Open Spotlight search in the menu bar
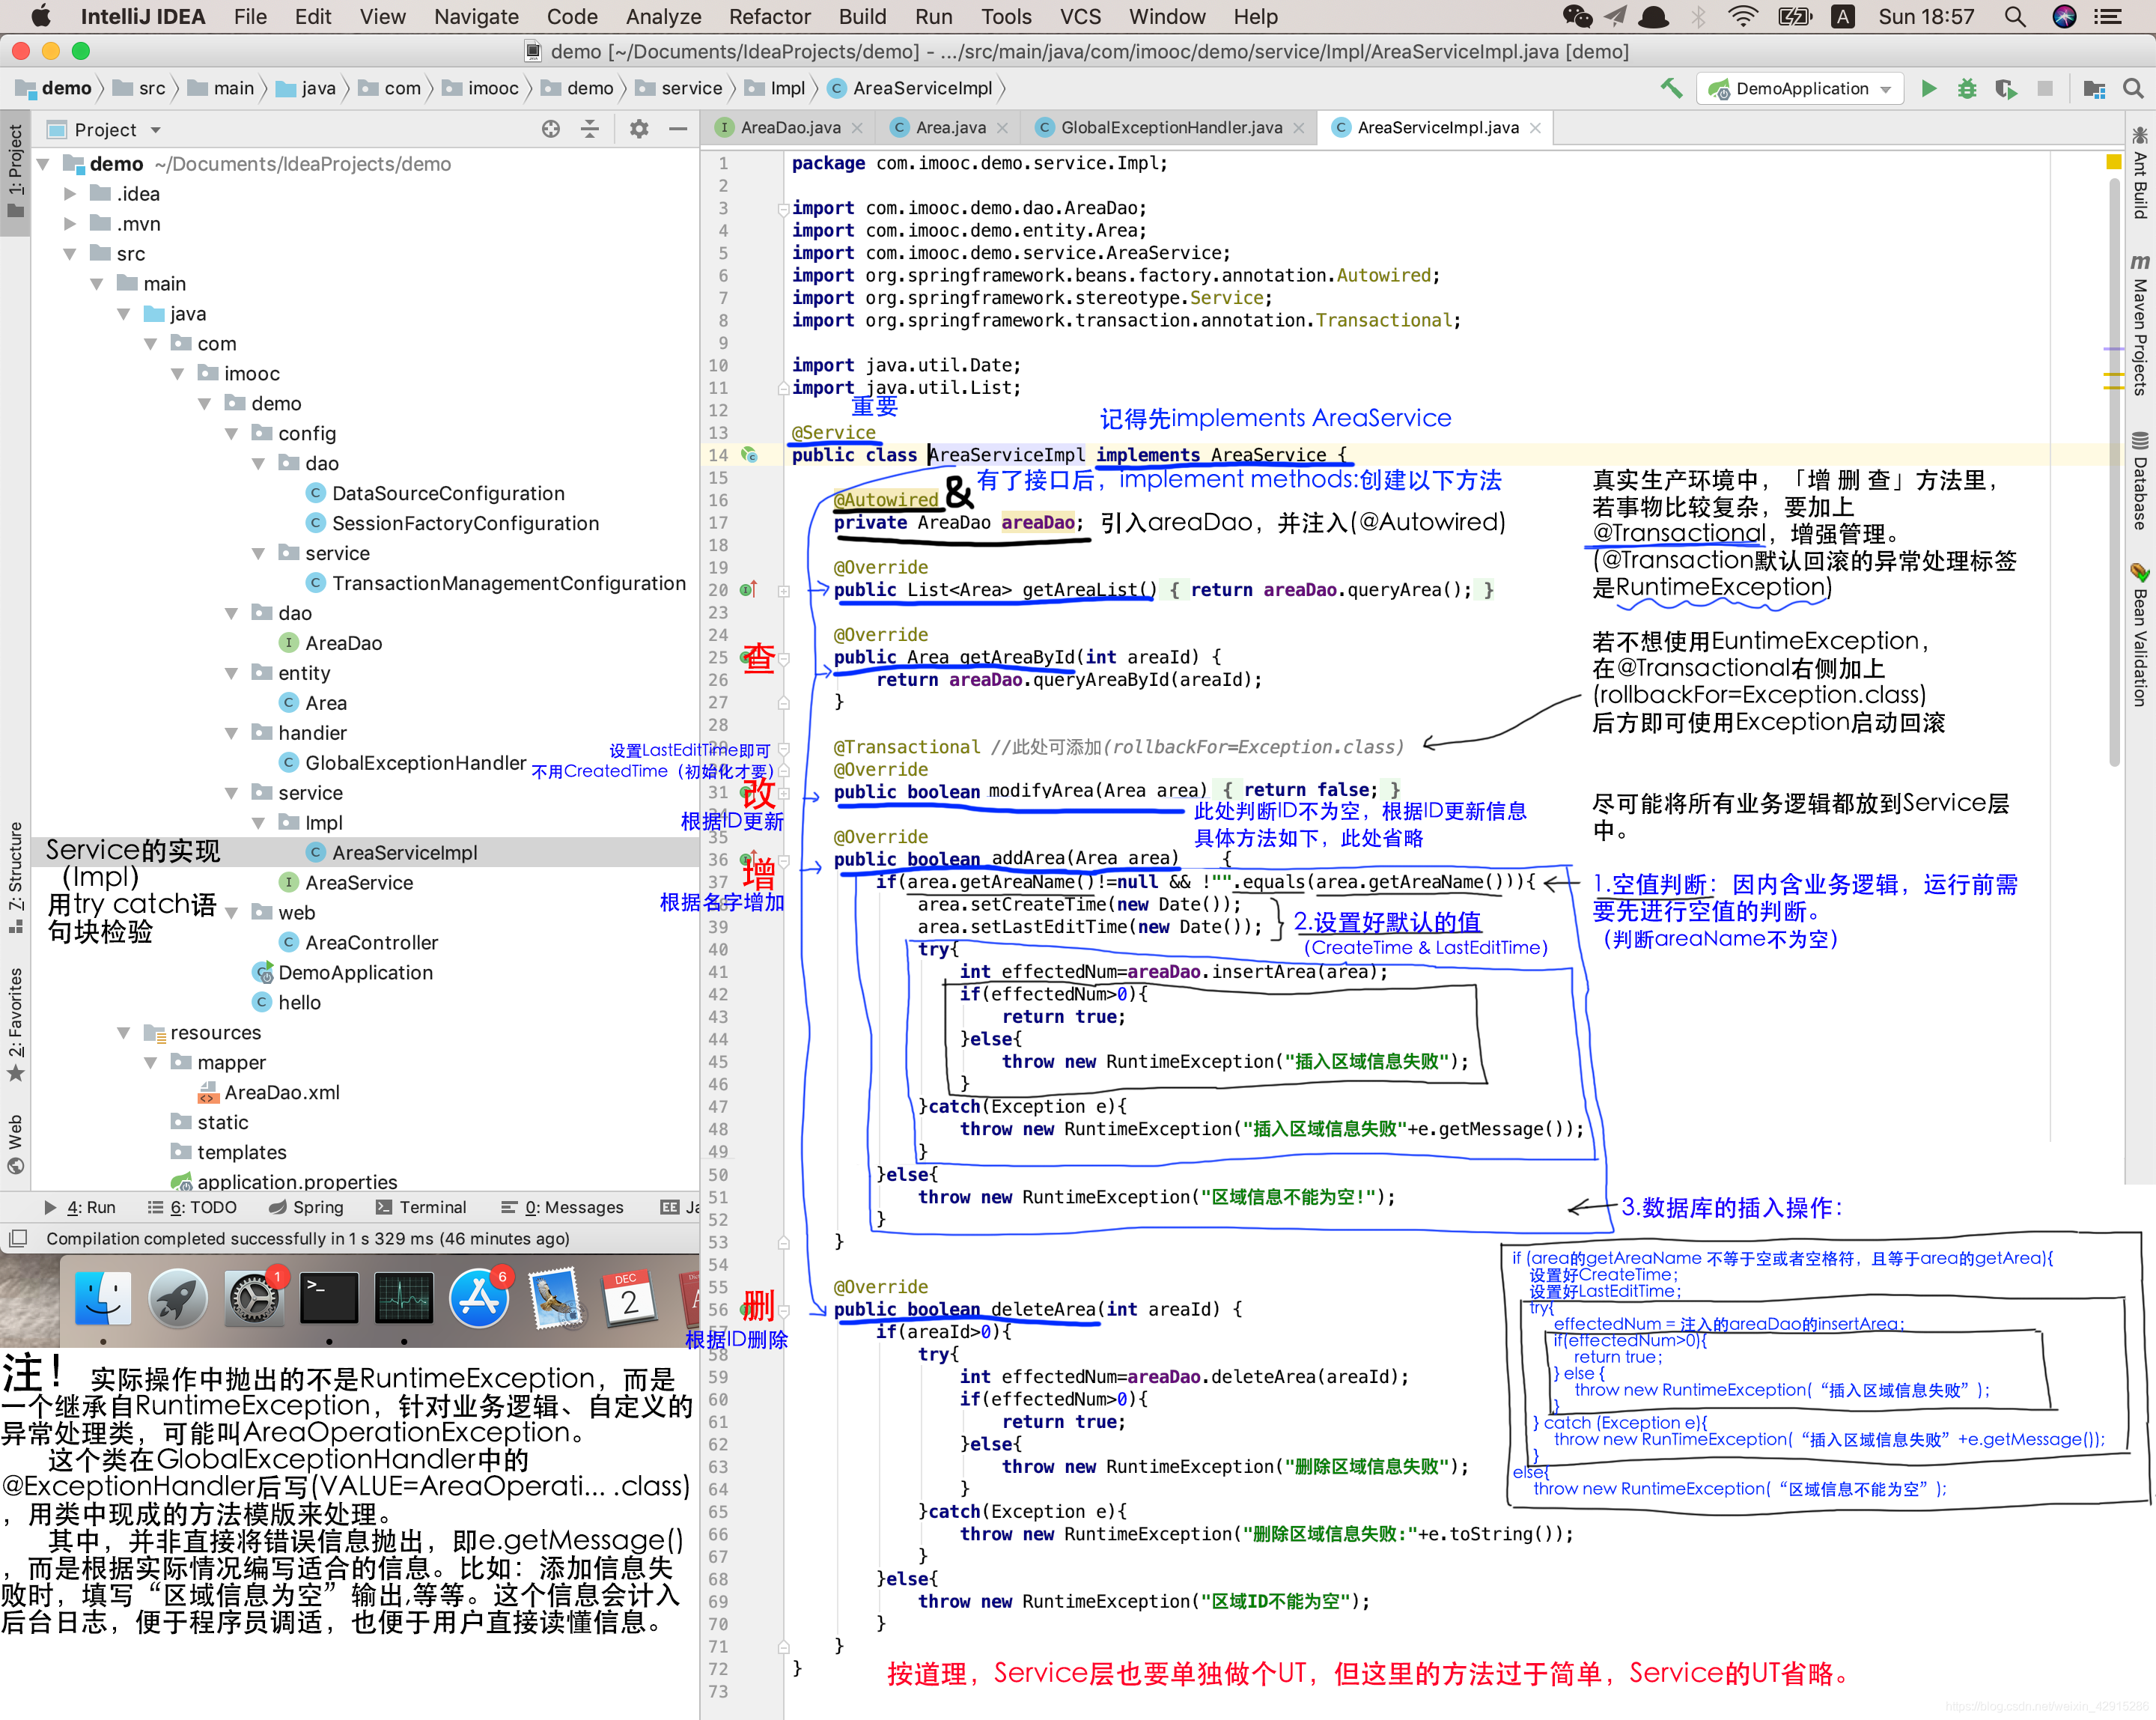 pyautogui.click(x=2015, y=17)
